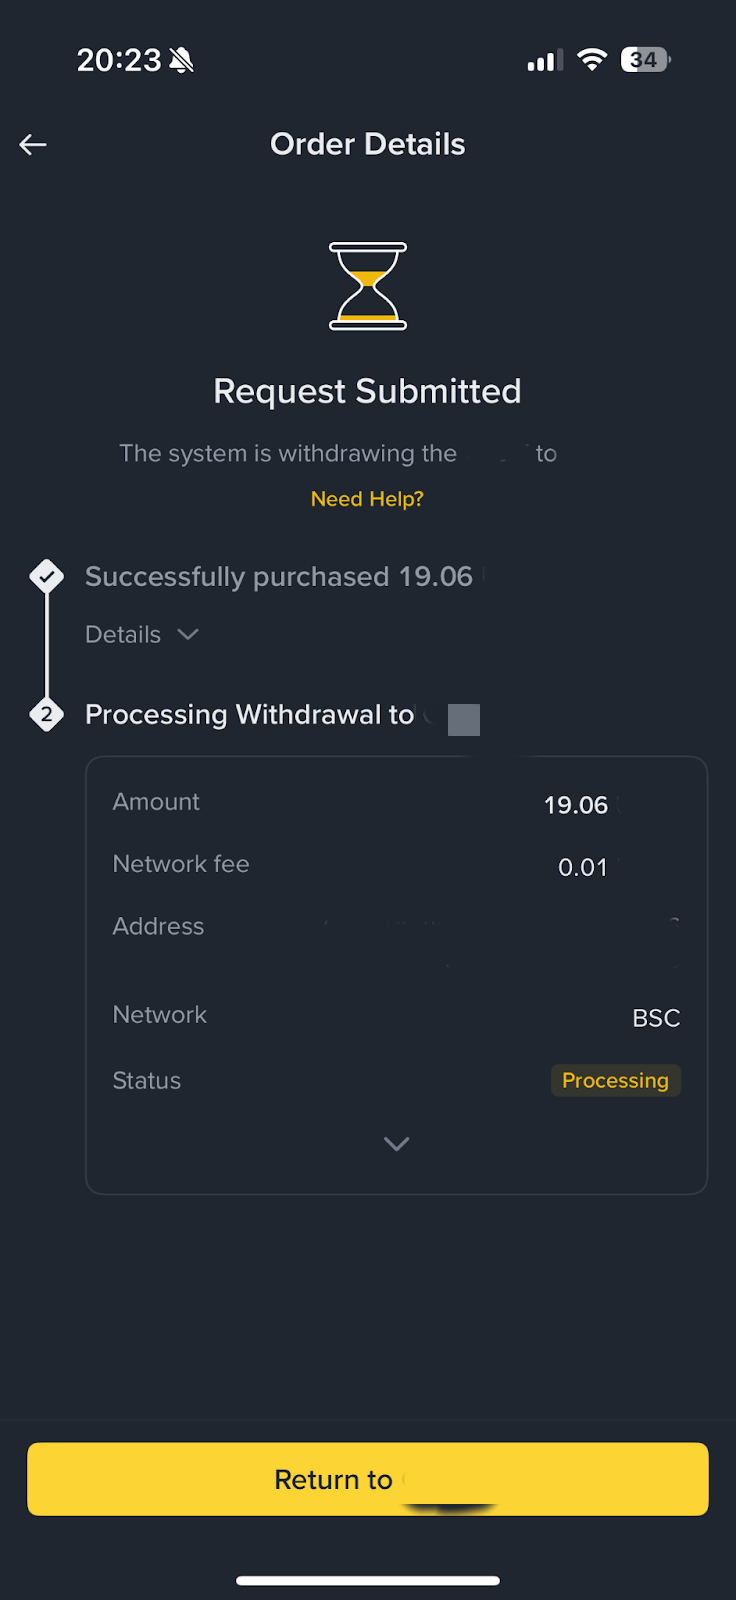Go back using the left arrow

point(33,145)
